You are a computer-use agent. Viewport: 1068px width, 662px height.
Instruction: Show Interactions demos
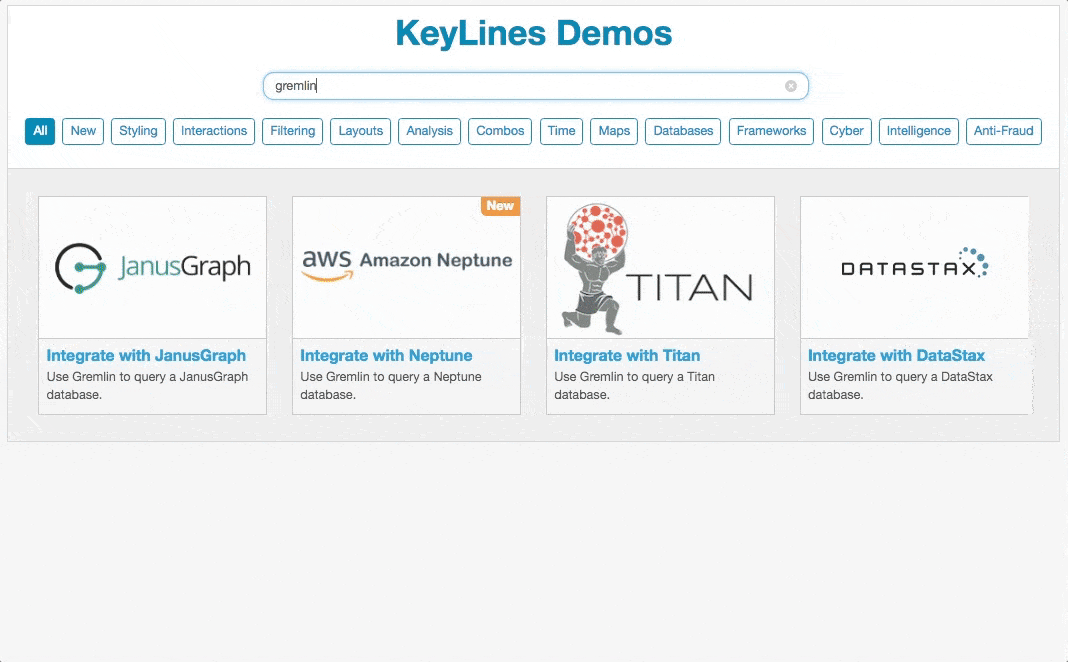click(x=214, y=131)
